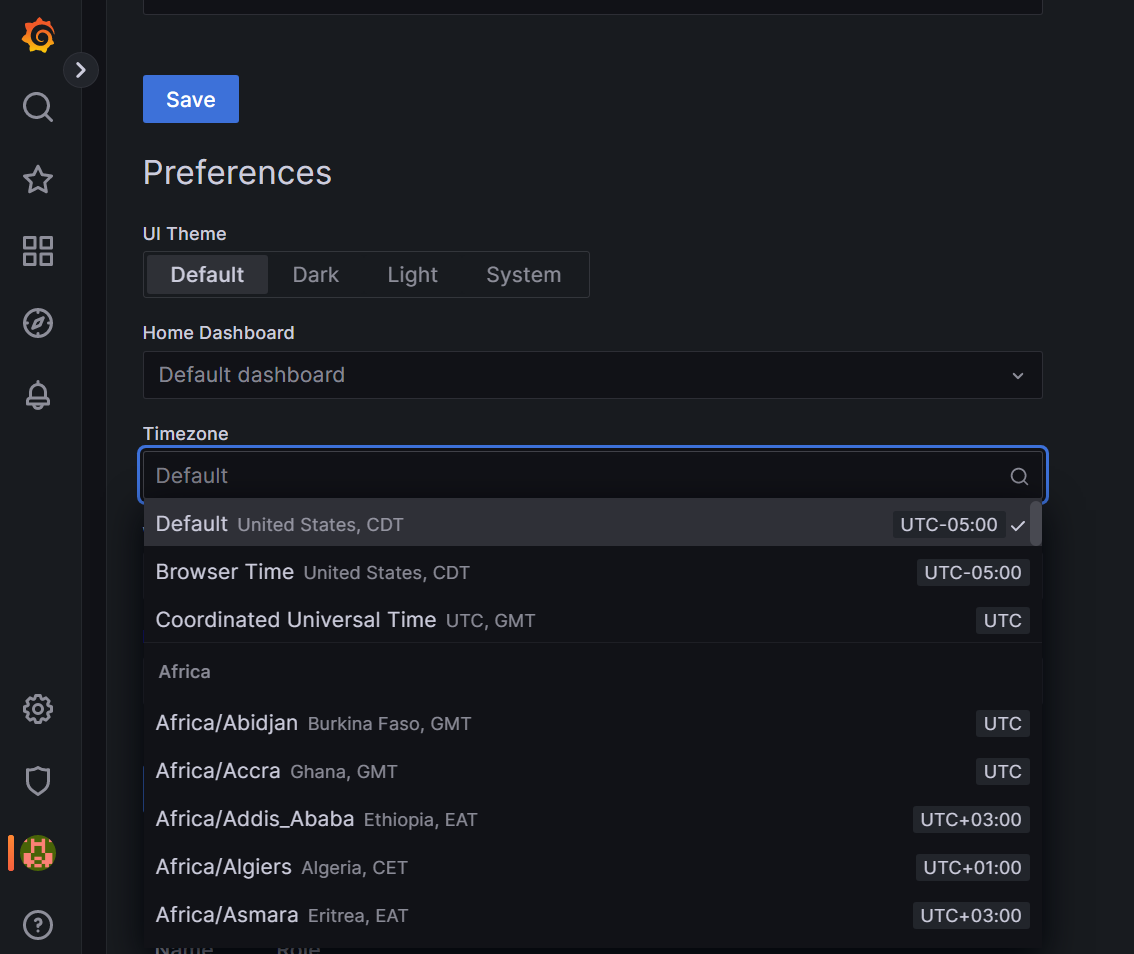This screenshot has width=1134, height=954.
Task: Click the Grafana logo
Action: pyautogui.click(x=37, y=35)
